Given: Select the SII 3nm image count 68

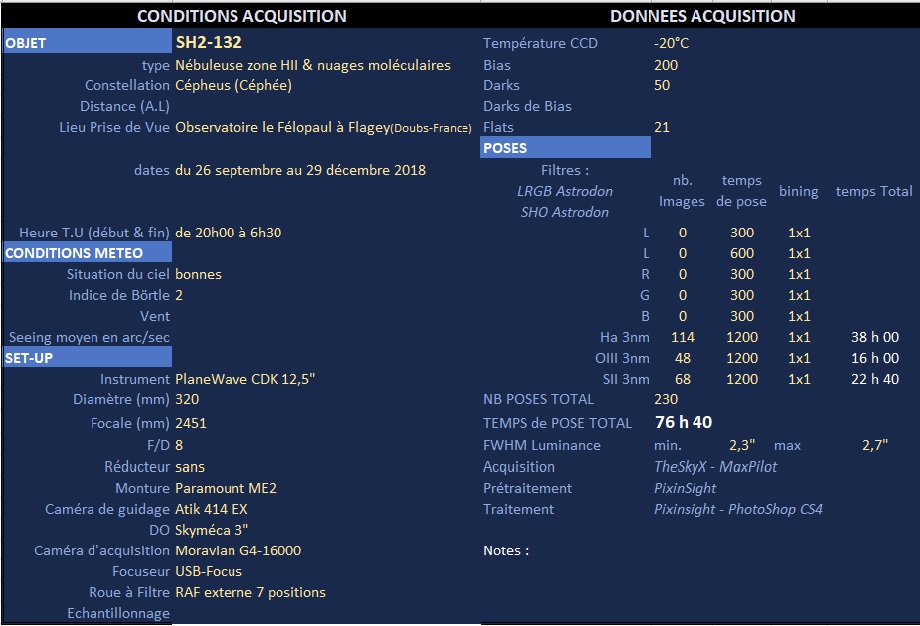Looking at the screenshot, I should pos(682,379).
